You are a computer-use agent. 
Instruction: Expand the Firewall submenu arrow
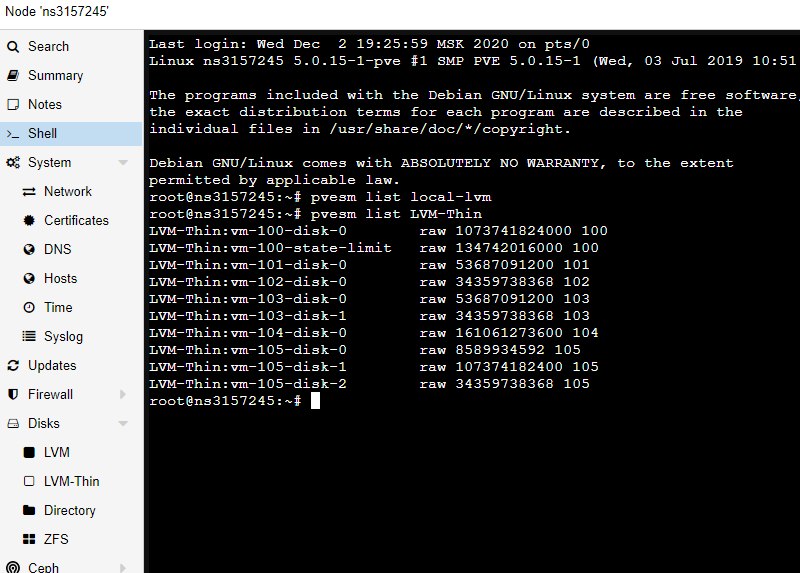pos(123,394)
